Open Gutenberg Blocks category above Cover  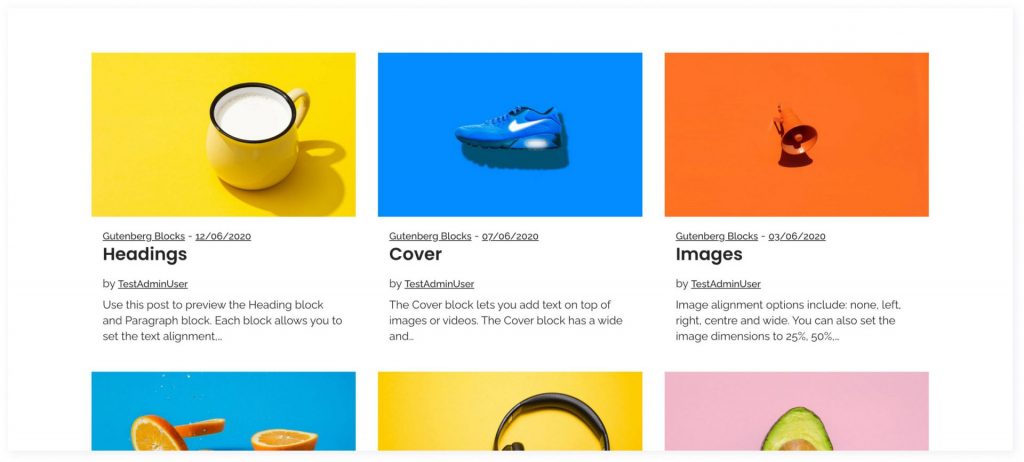tap(430, 236)
